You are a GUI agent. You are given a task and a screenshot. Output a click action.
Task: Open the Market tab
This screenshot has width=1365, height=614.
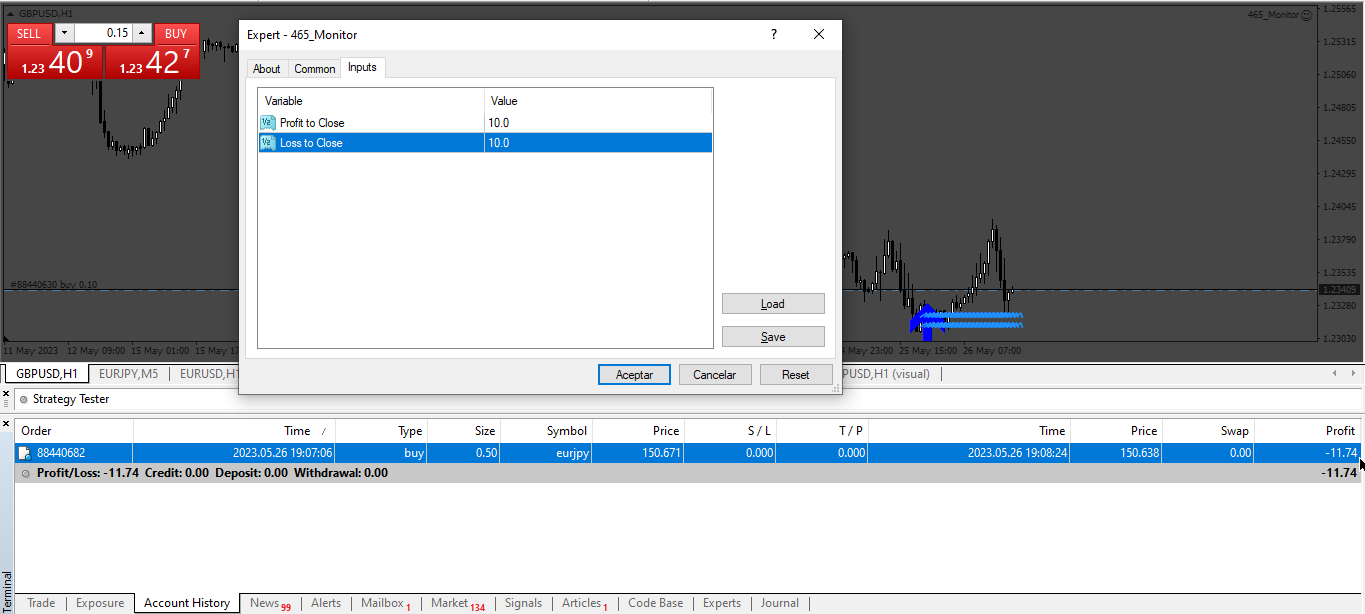tap(457, 603)
